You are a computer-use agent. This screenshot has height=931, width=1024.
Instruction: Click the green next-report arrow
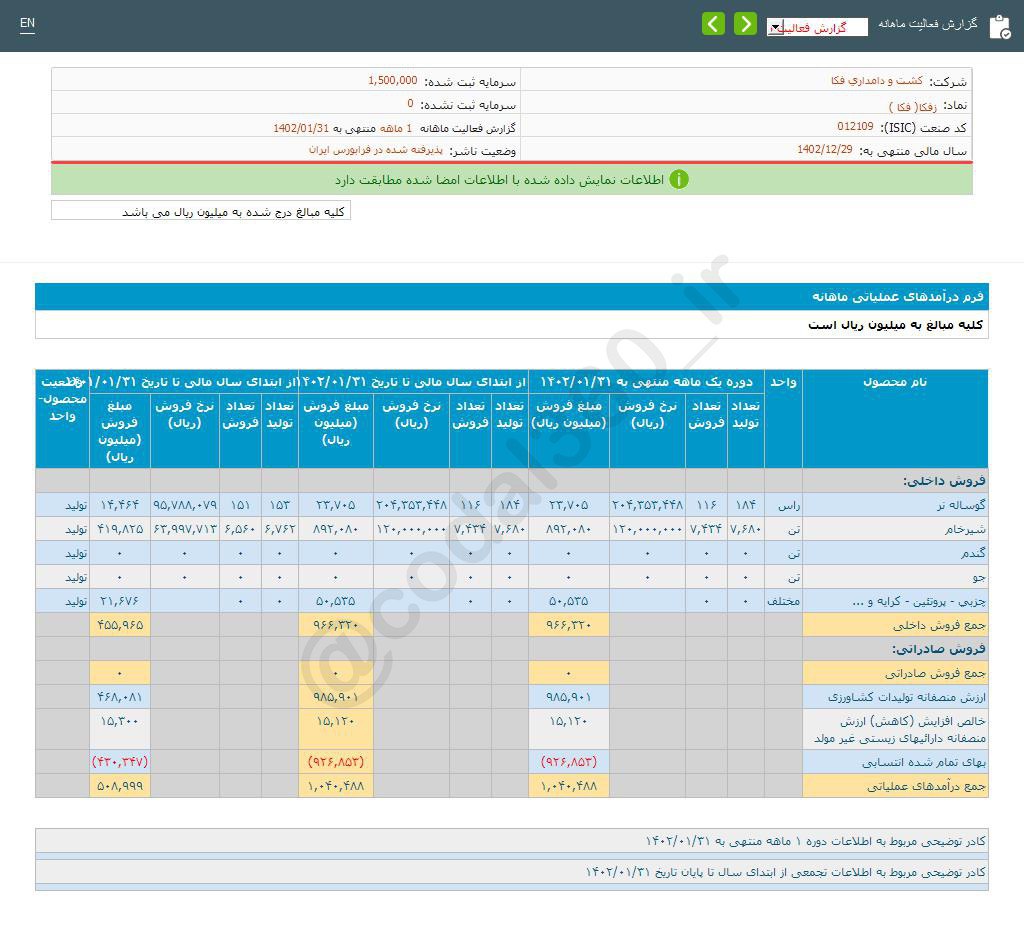[745, 22]
